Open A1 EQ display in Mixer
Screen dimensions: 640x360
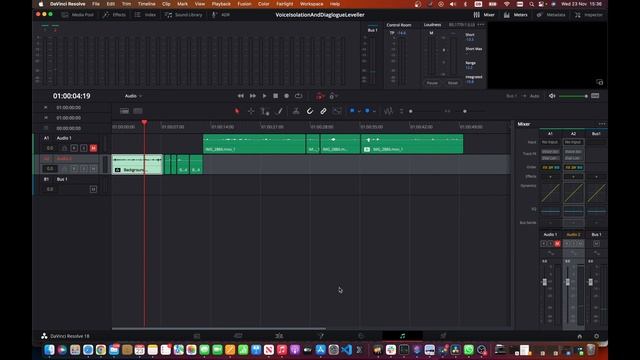[550, 211]
